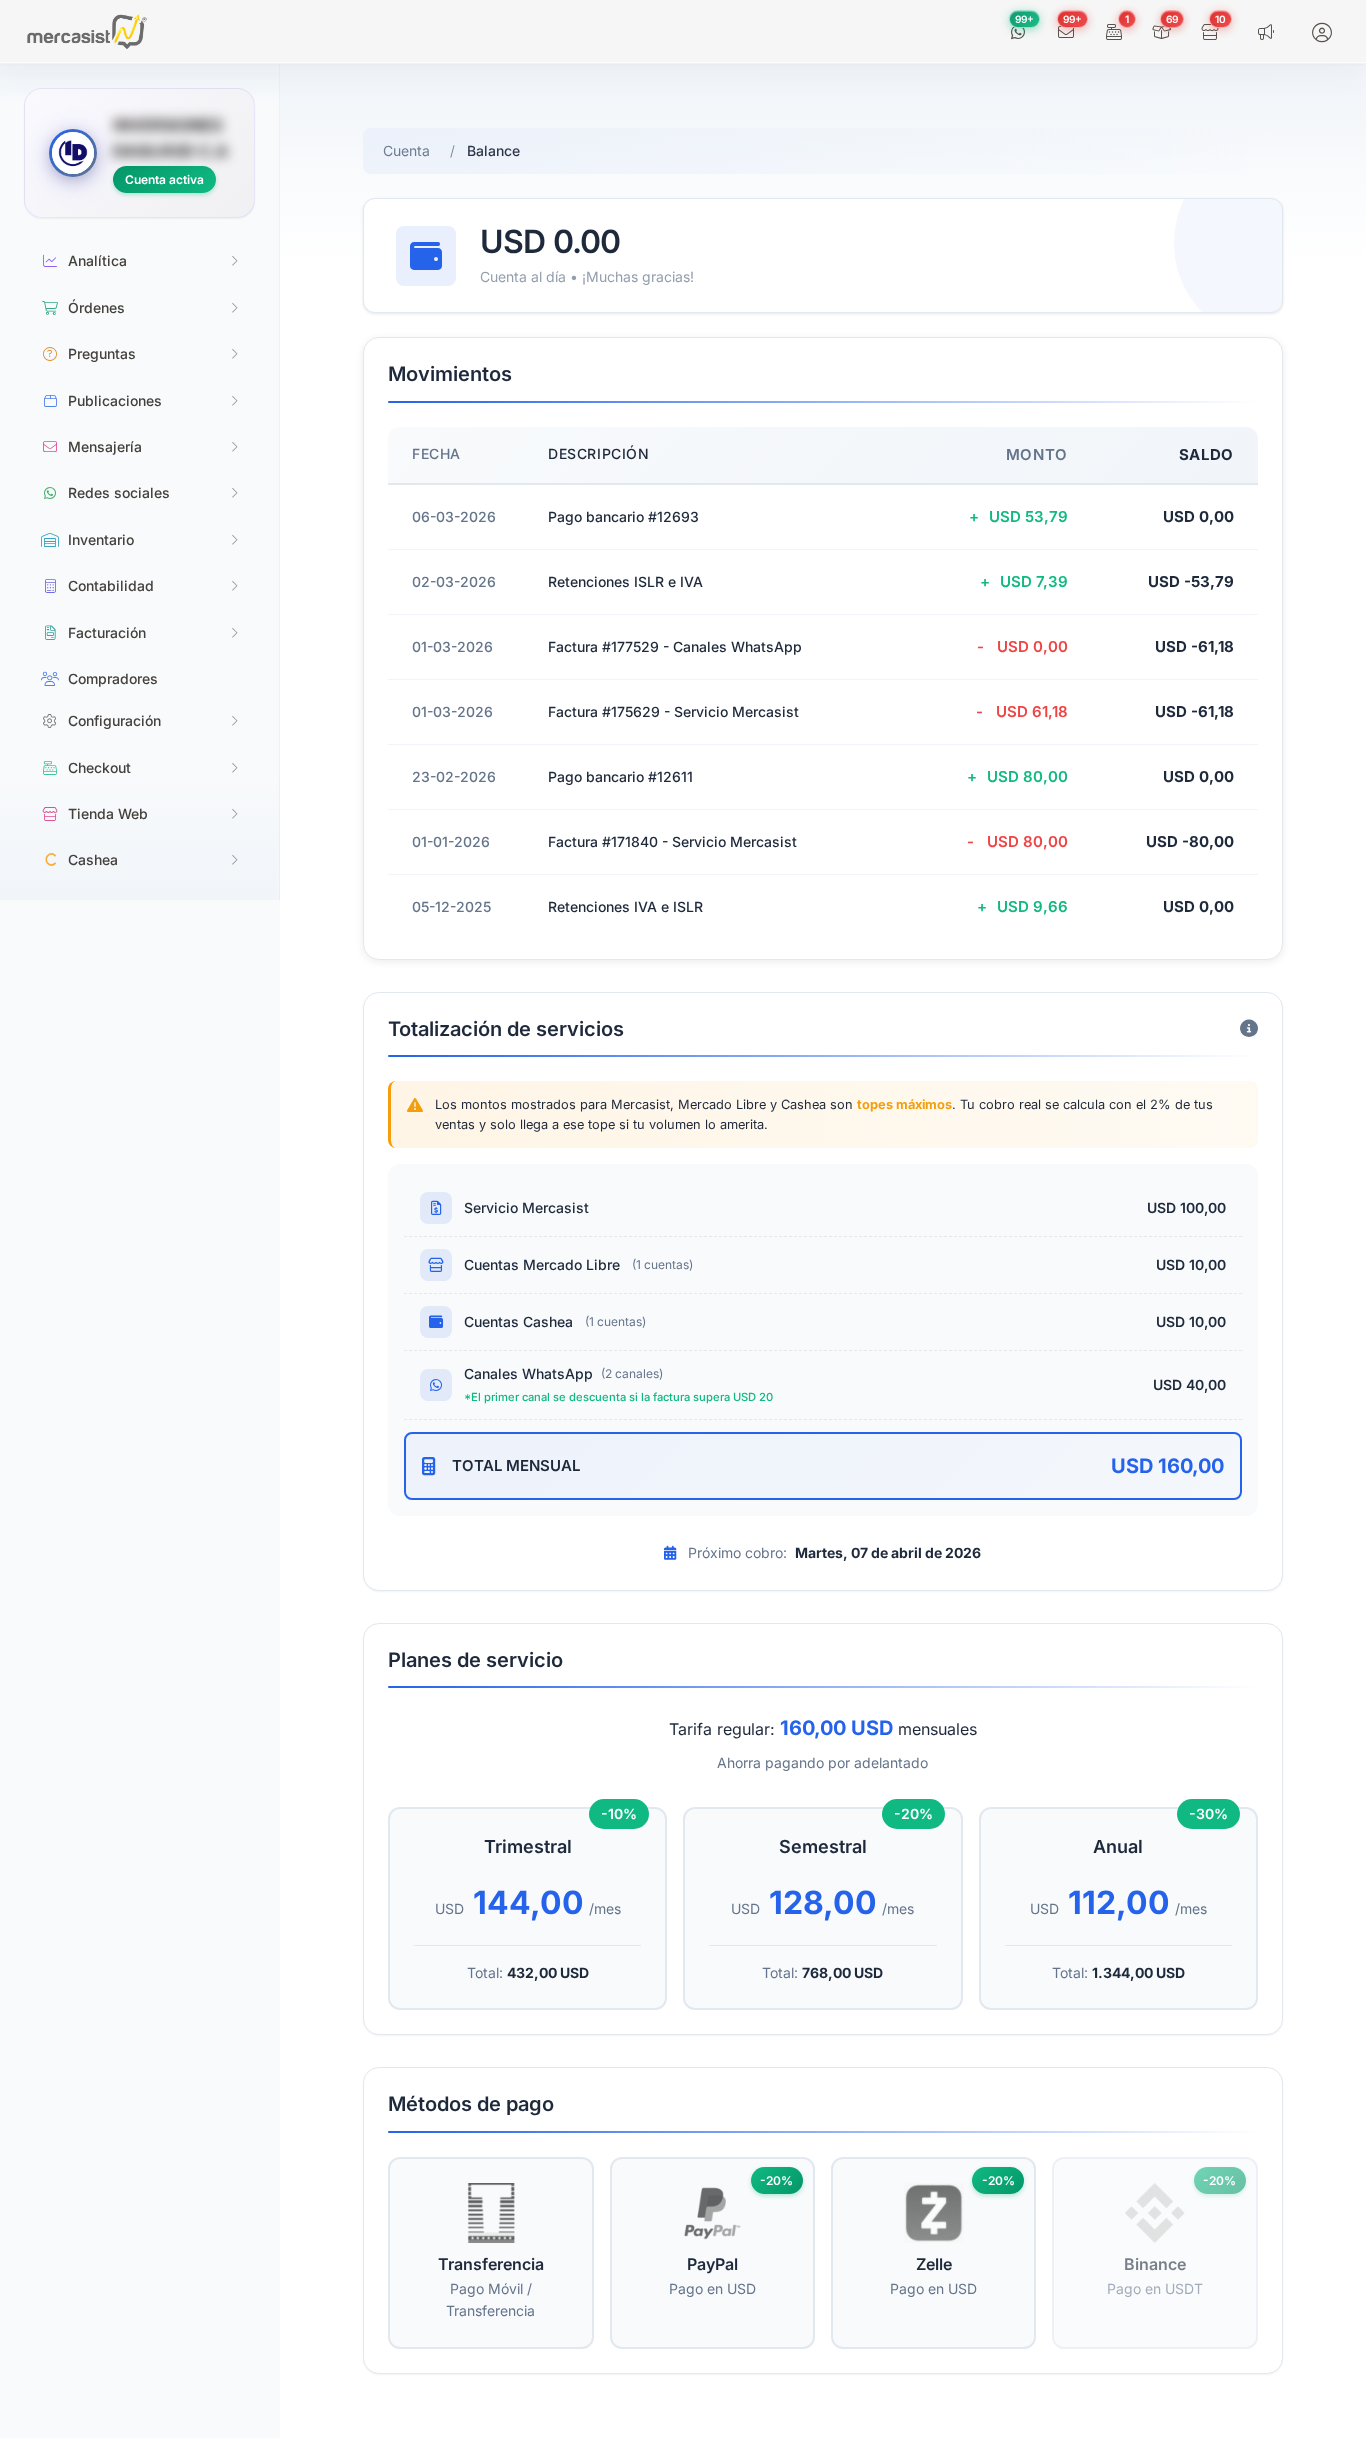Screen dimensions: 1366x2438
Task: Open the storefront icon with 10 badge
Action: (x=1210, y=32)
